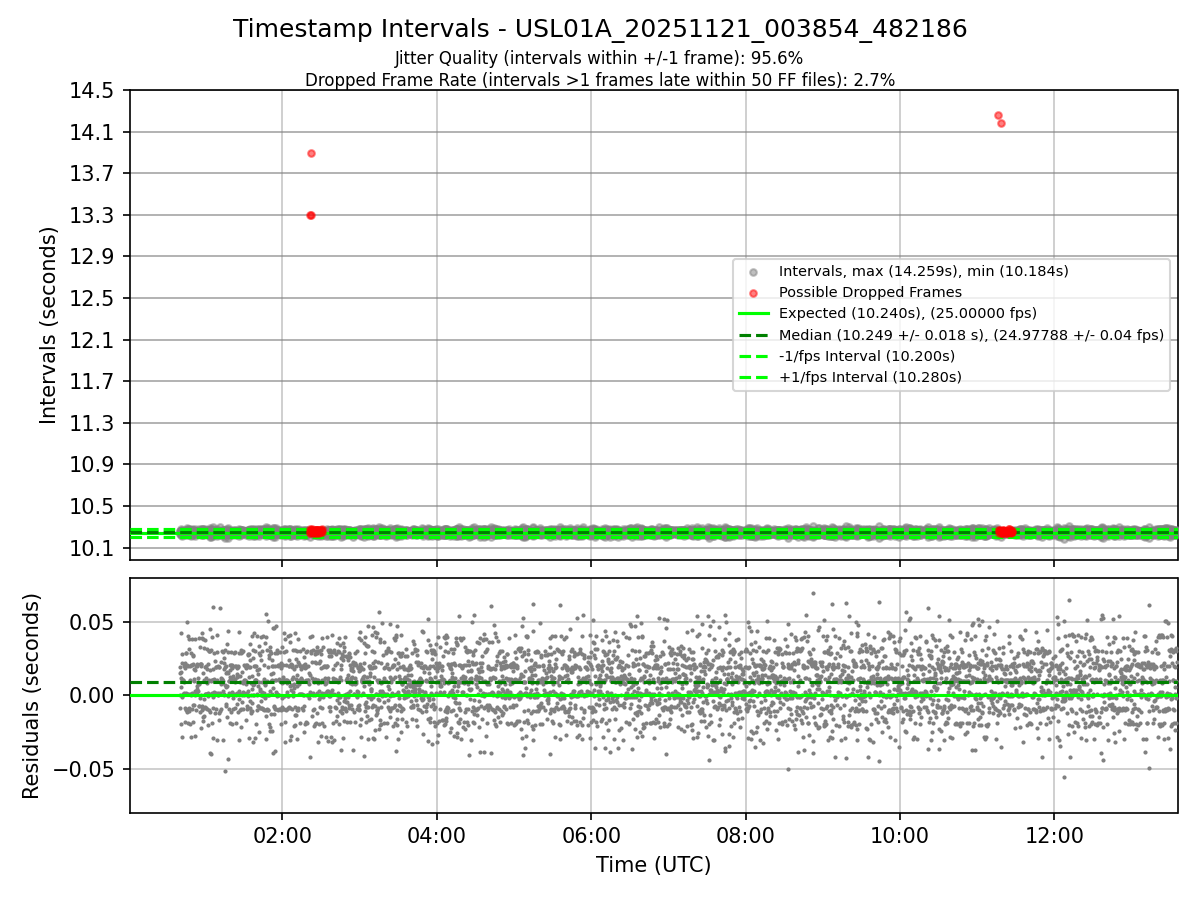Click the "Time (UTC)" x-axis label
This screenshot has width=1200, height=900.
click(654, 865)
